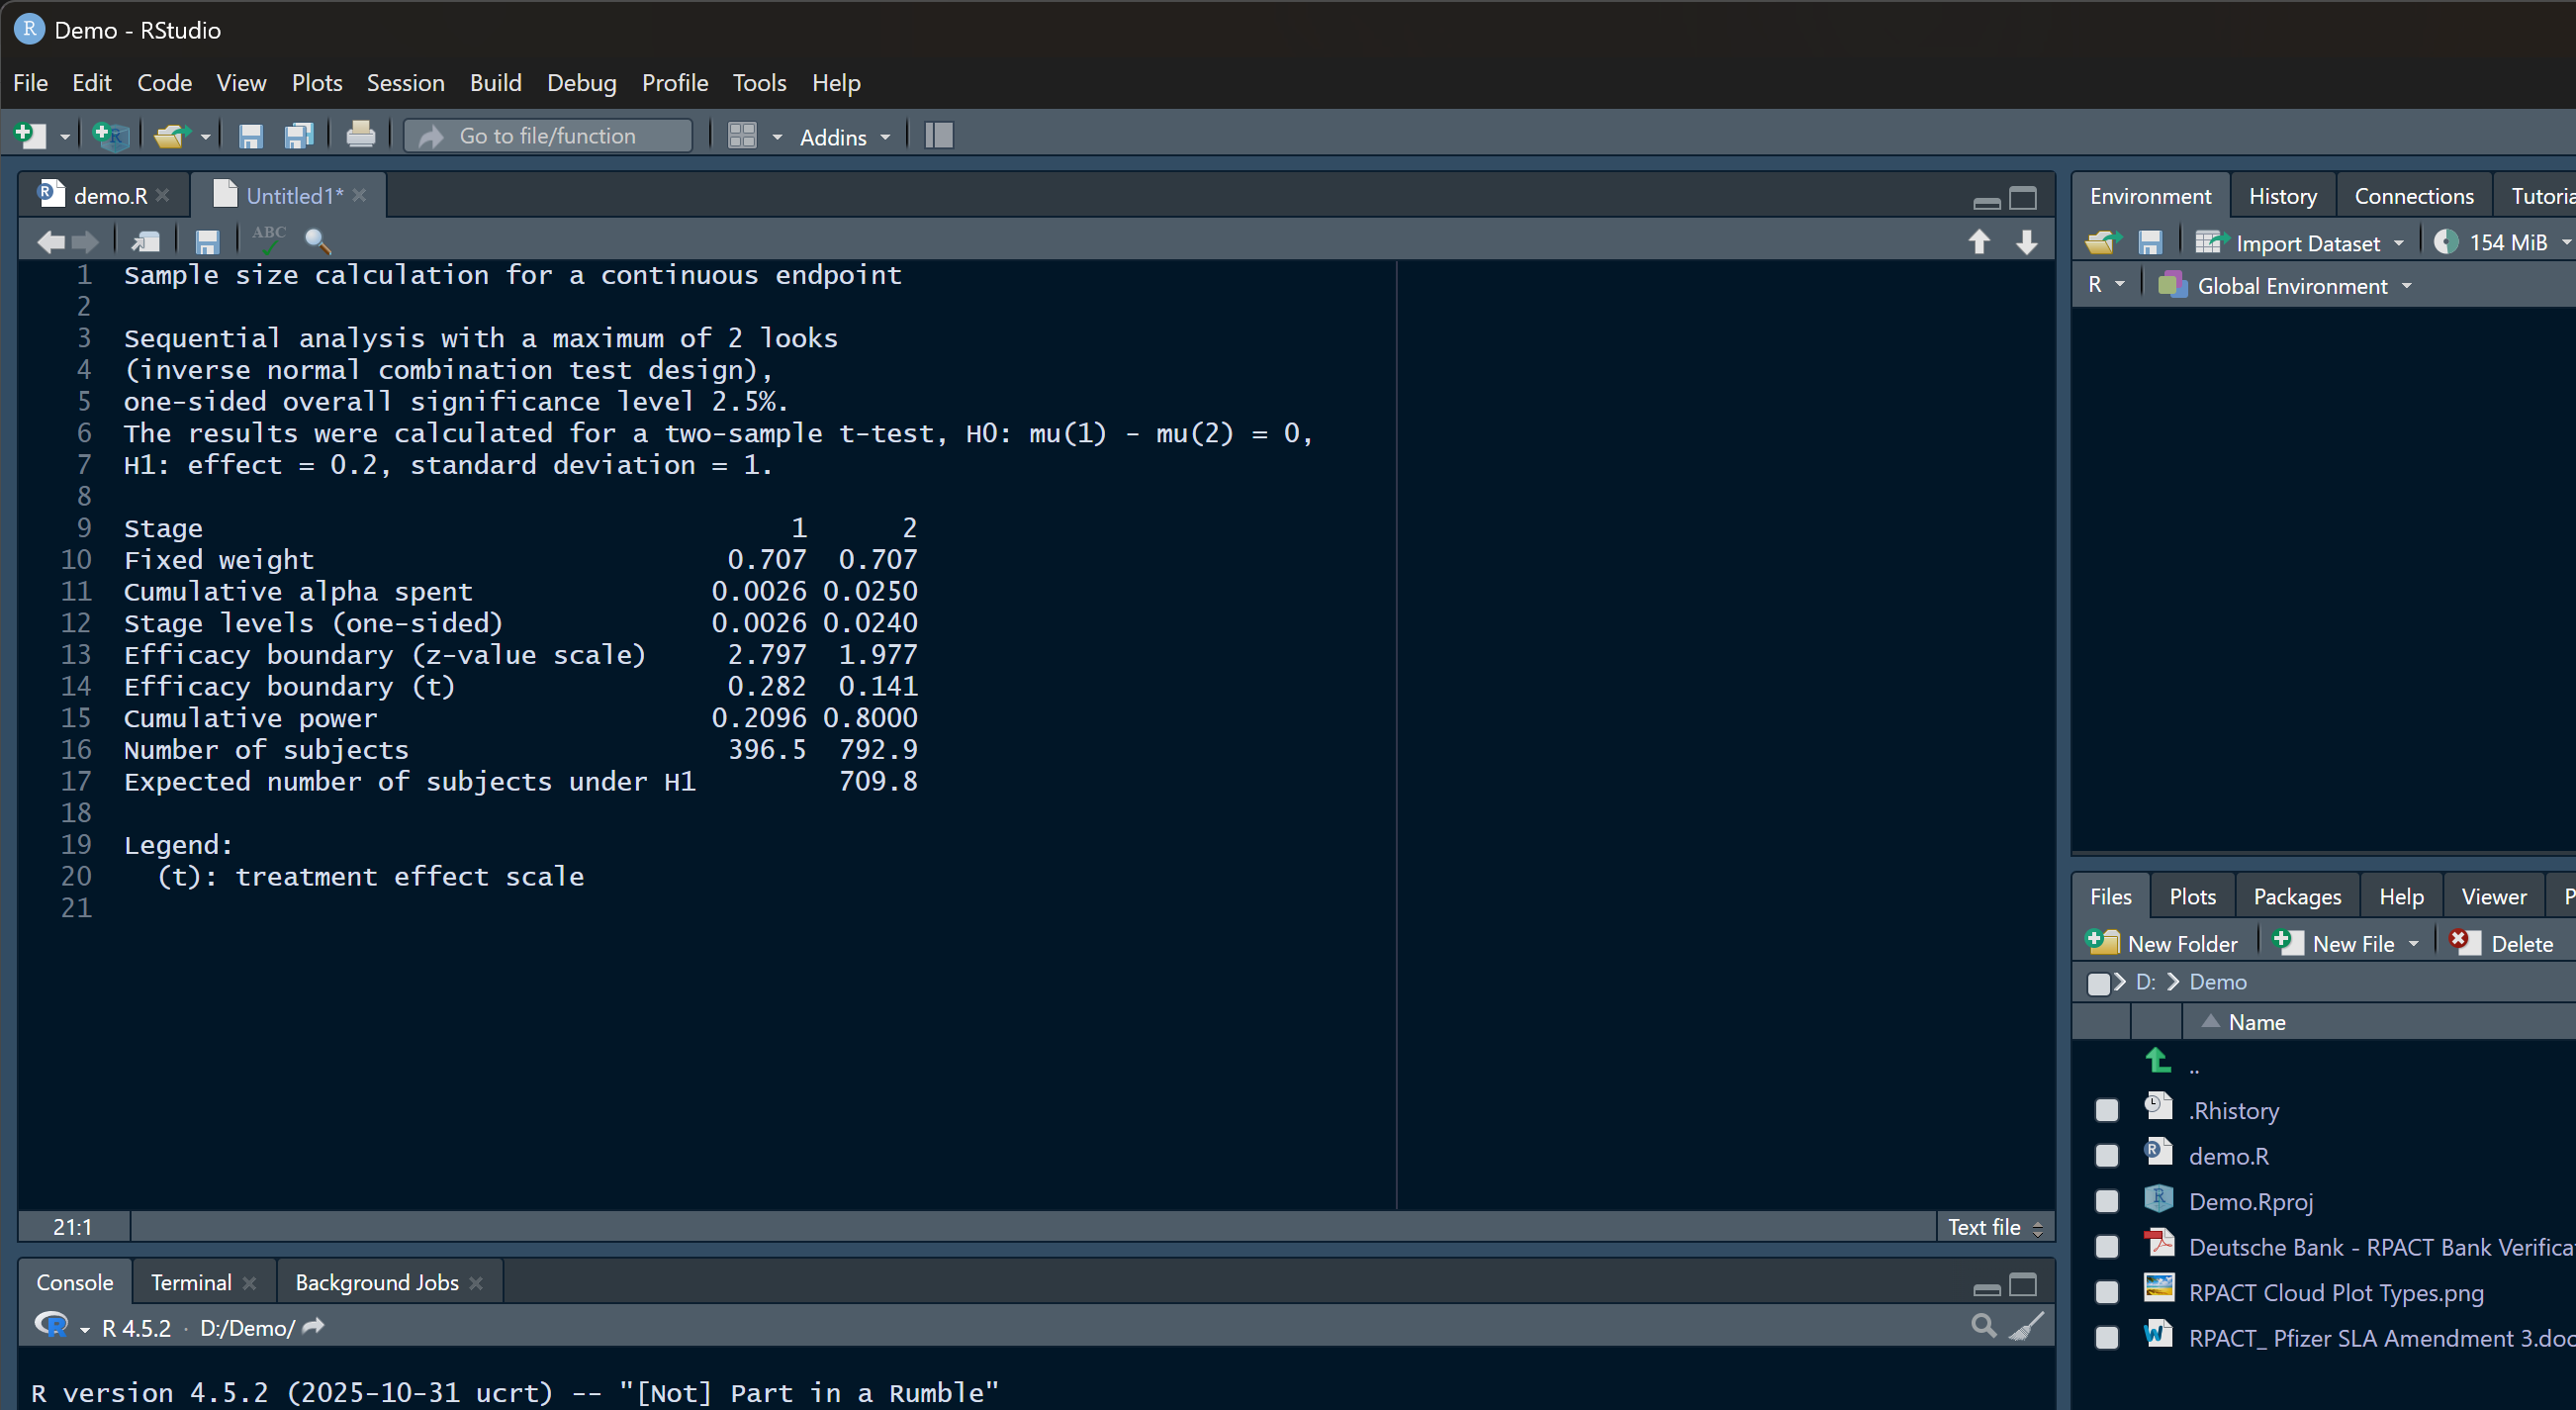Toggle the sidebar pane icon in the main toolbar

(939, 135)
